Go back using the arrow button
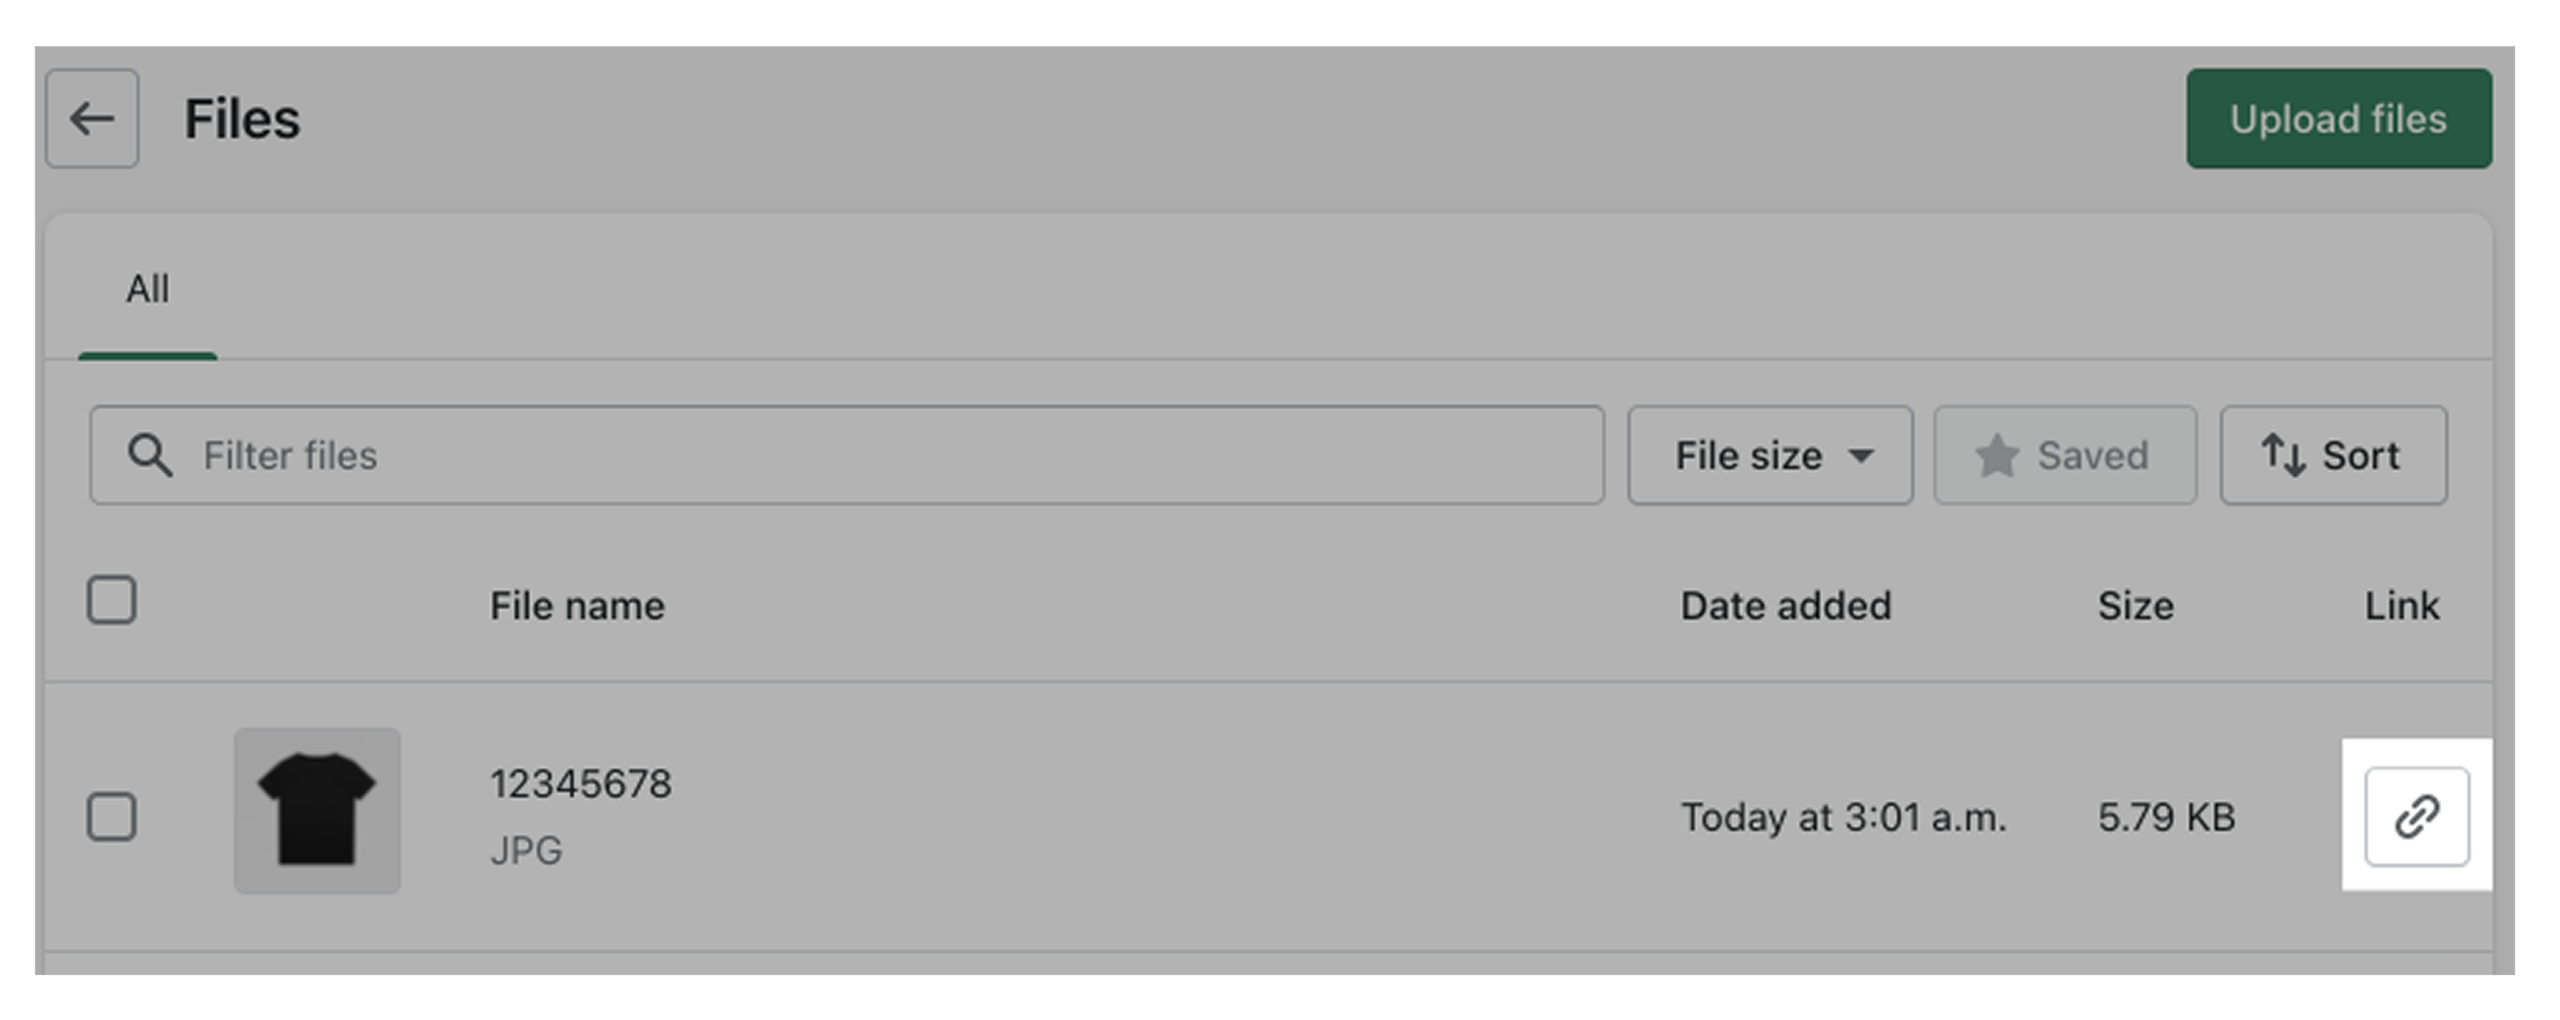Image resolution: width=2560 pixels, height=1020 pixels. pos(92,118)
